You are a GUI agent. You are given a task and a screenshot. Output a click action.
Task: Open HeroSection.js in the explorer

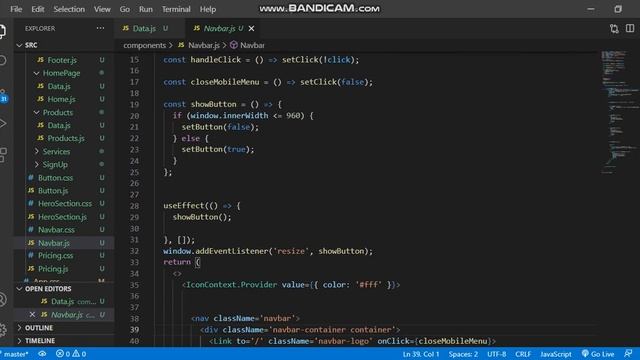62,217
